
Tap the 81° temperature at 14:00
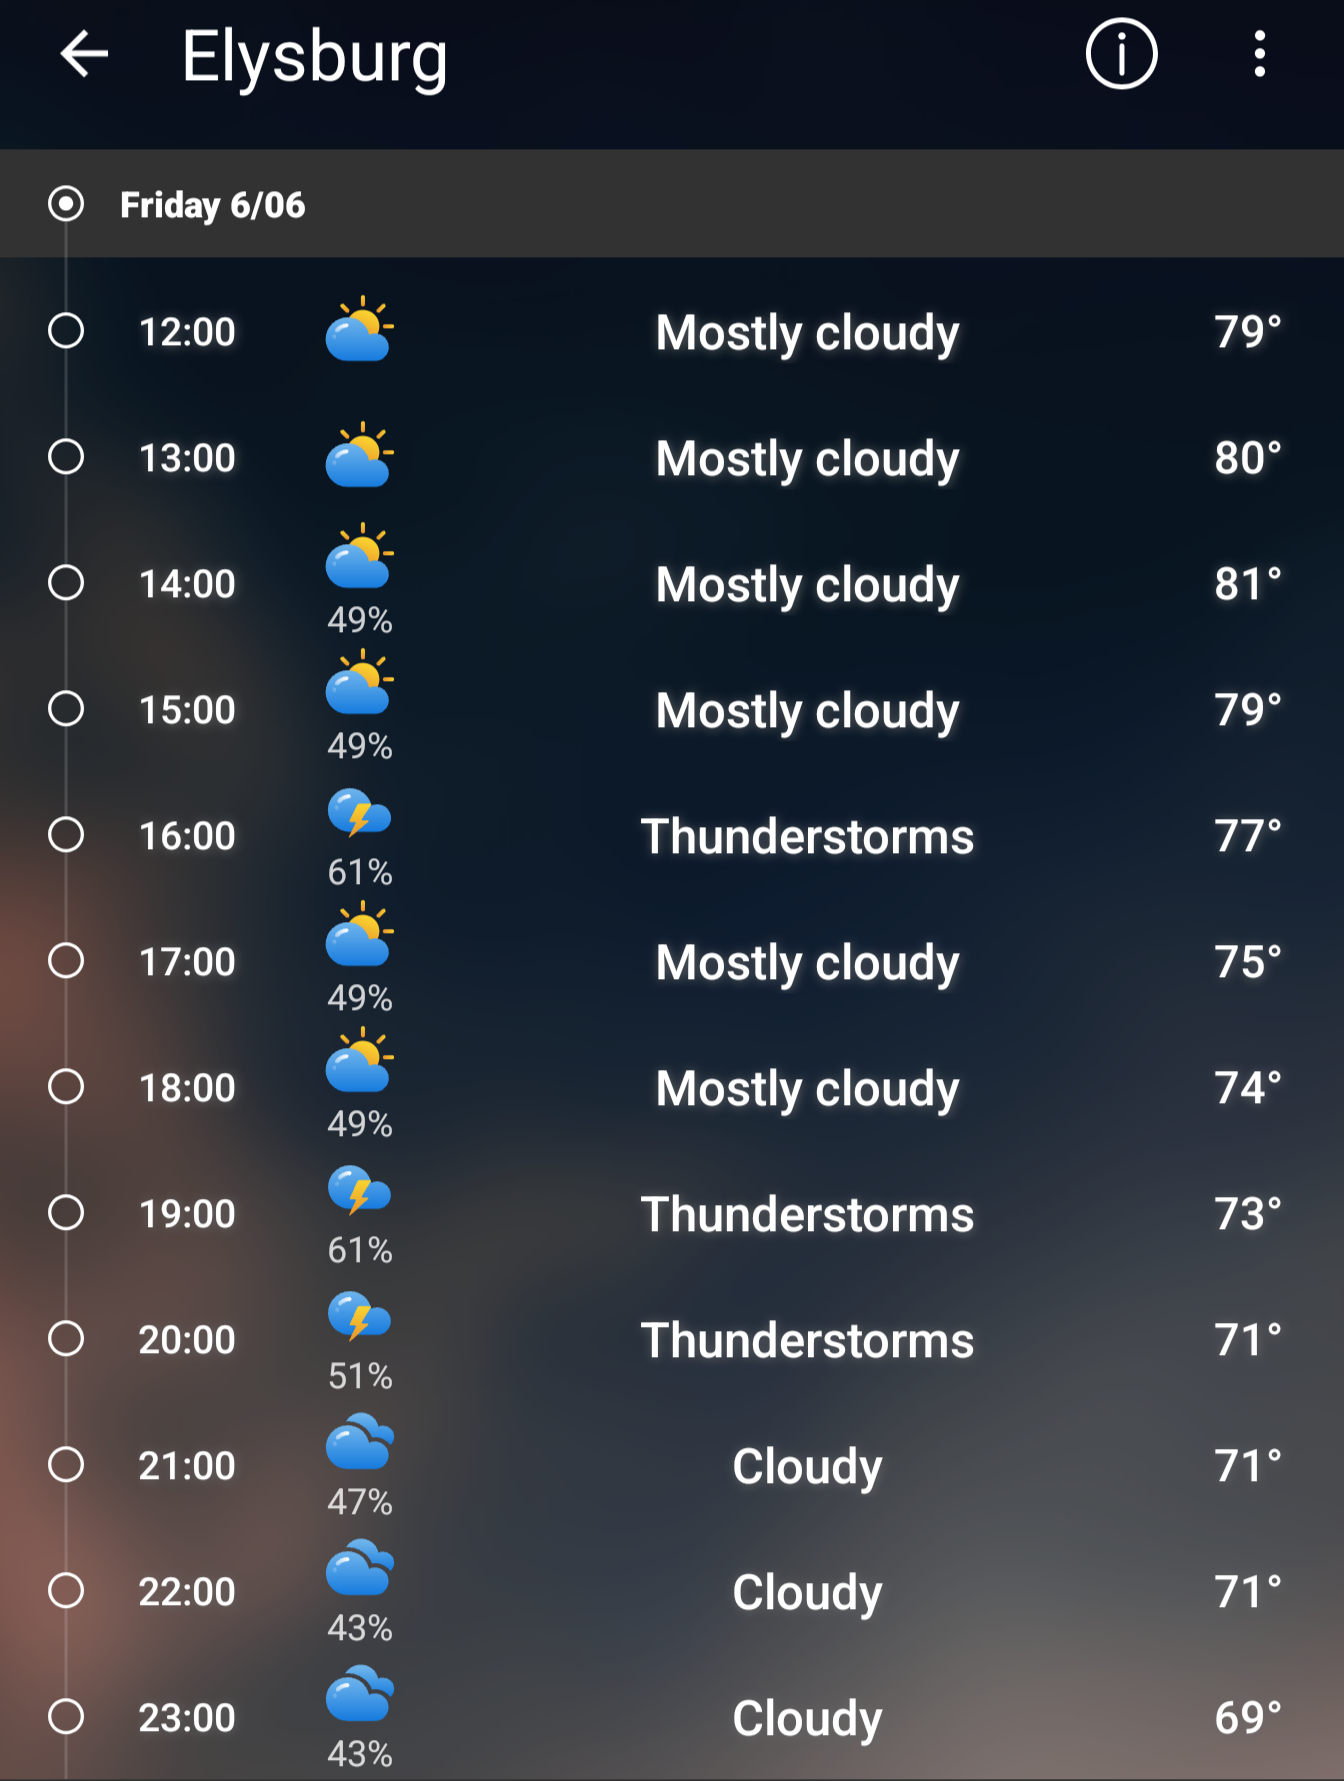[1248, 584]
